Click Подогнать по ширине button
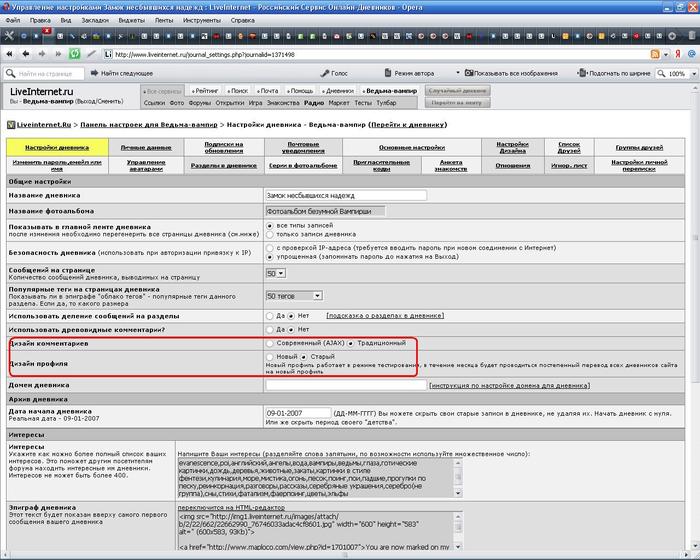Screen dimensions: 700x560 615,73
